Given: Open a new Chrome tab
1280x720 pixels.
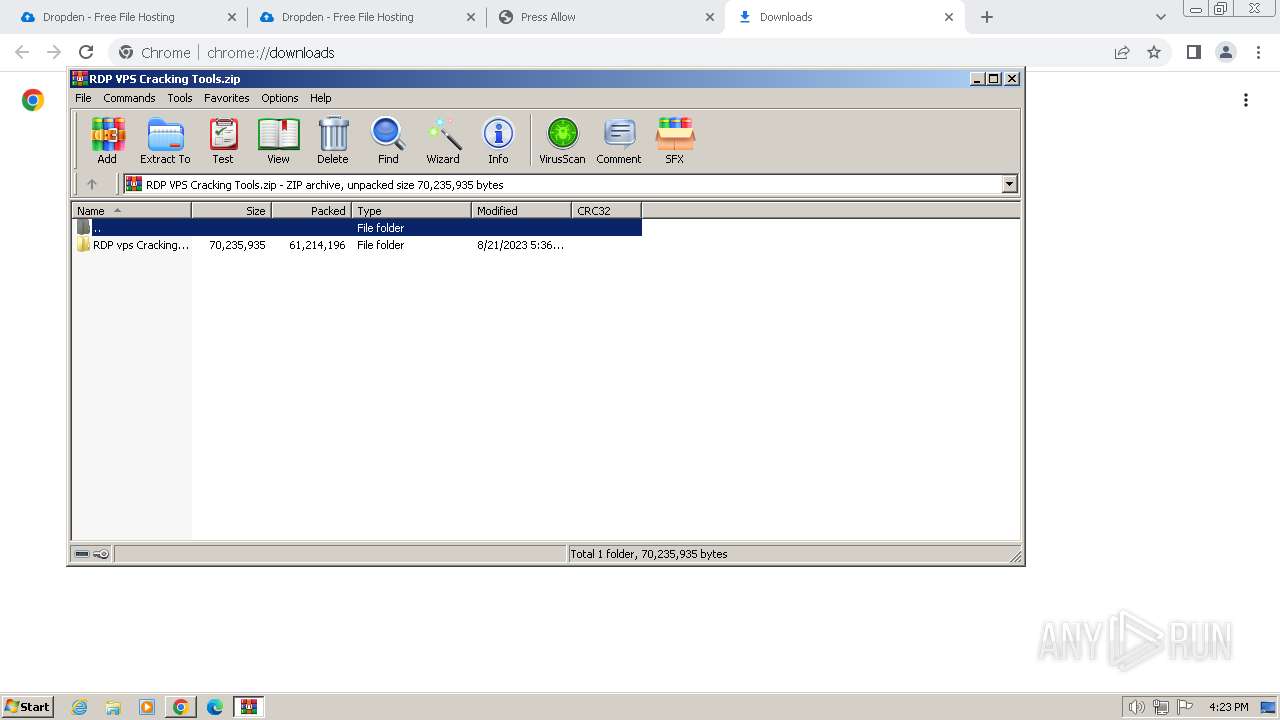Looking at the screenshot, I should [x=987, y=17].
